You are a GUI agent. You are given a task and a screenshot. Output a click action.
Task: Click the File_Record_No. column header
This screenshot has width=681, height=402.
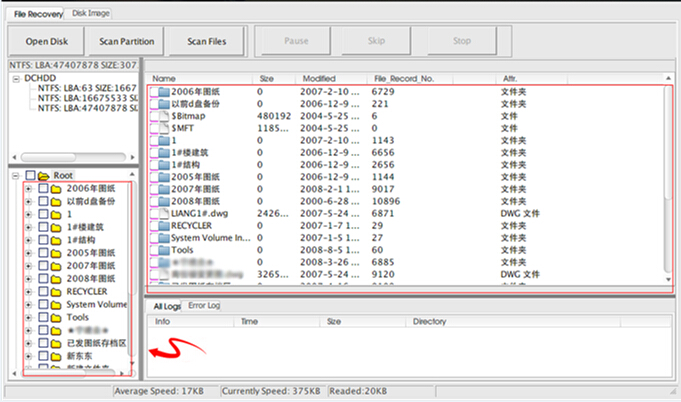[410, 79]
